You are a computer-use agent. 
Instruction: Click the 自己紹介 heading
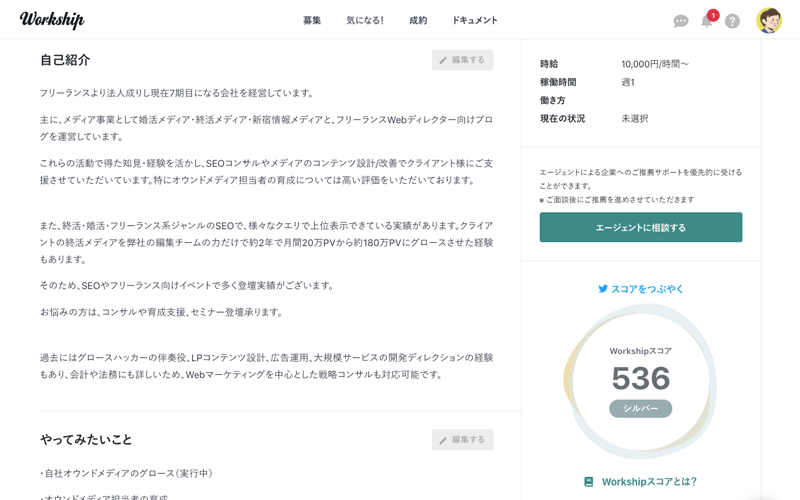click(65, 60)
